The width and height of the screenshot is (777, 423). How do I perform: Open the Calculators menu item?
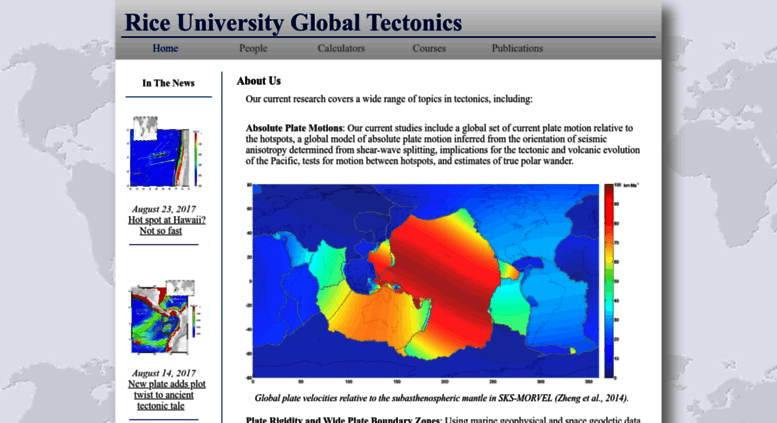click(341, 49)
